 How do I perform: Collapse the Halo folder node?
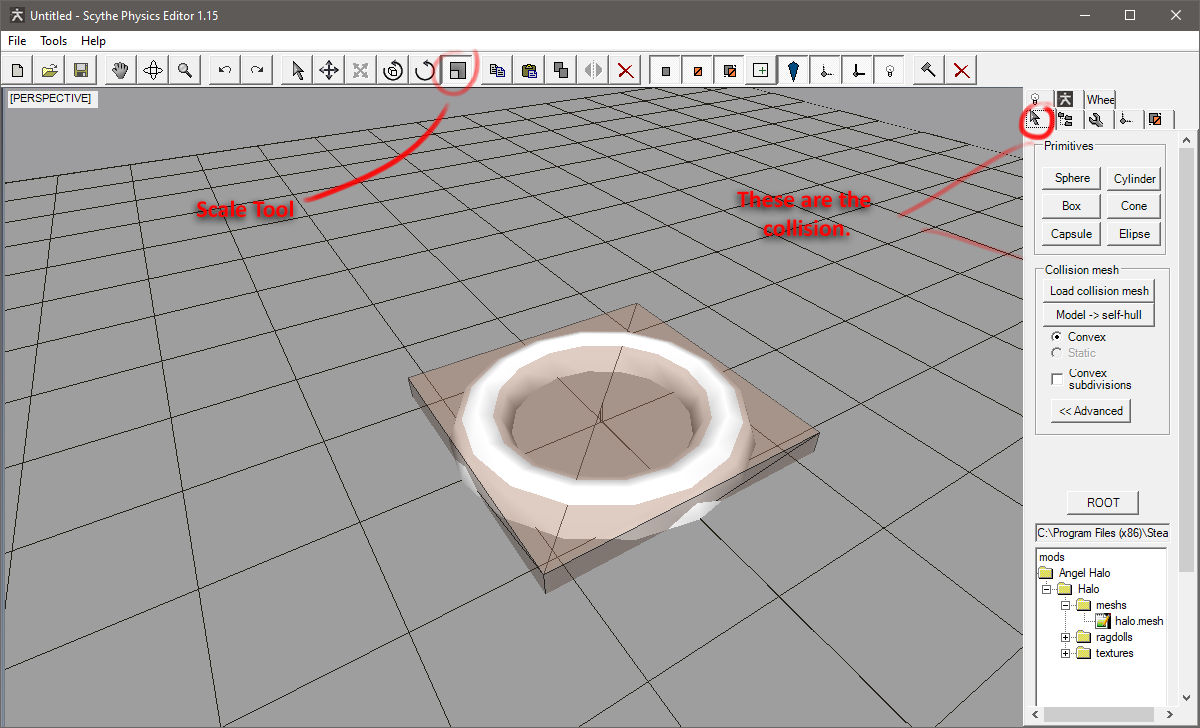(x=1047, y=589)
